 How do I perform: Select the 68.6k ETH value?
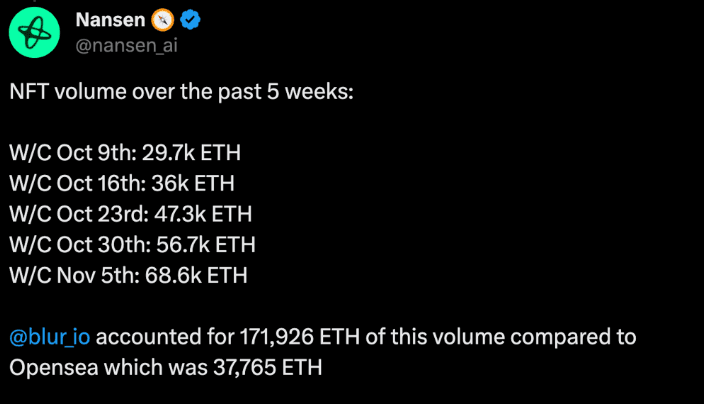tap(196, 275)
